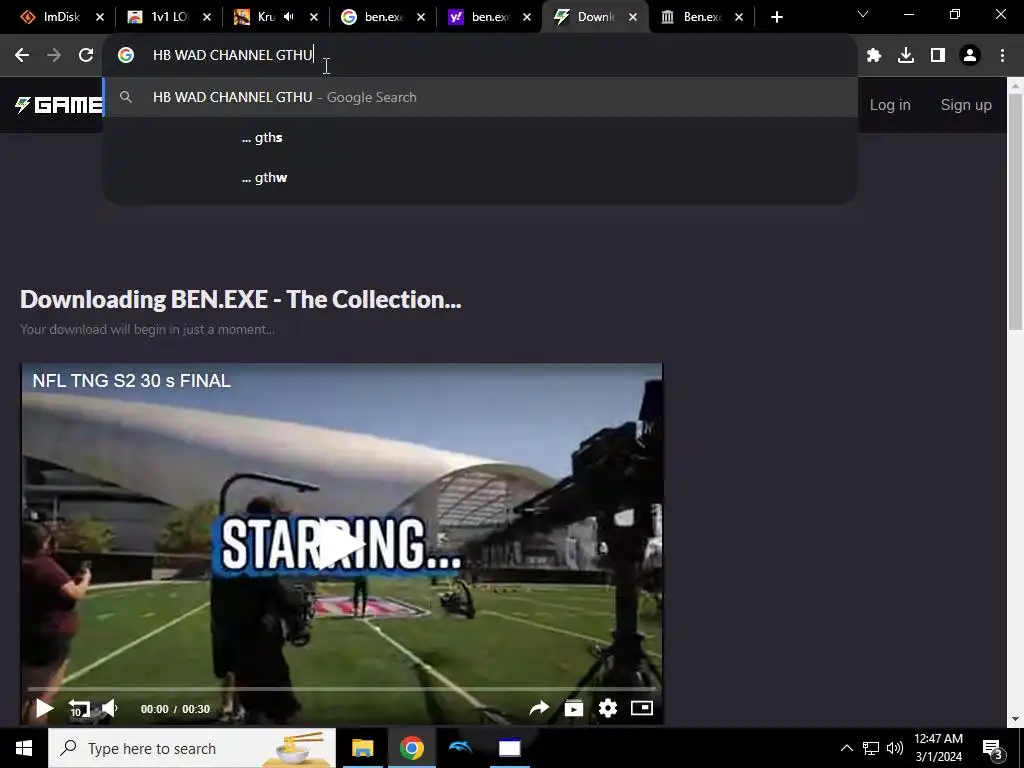Click the Sign up link
The width and height of the screenshot is (1024, 768).
click(x=966, y=105)
